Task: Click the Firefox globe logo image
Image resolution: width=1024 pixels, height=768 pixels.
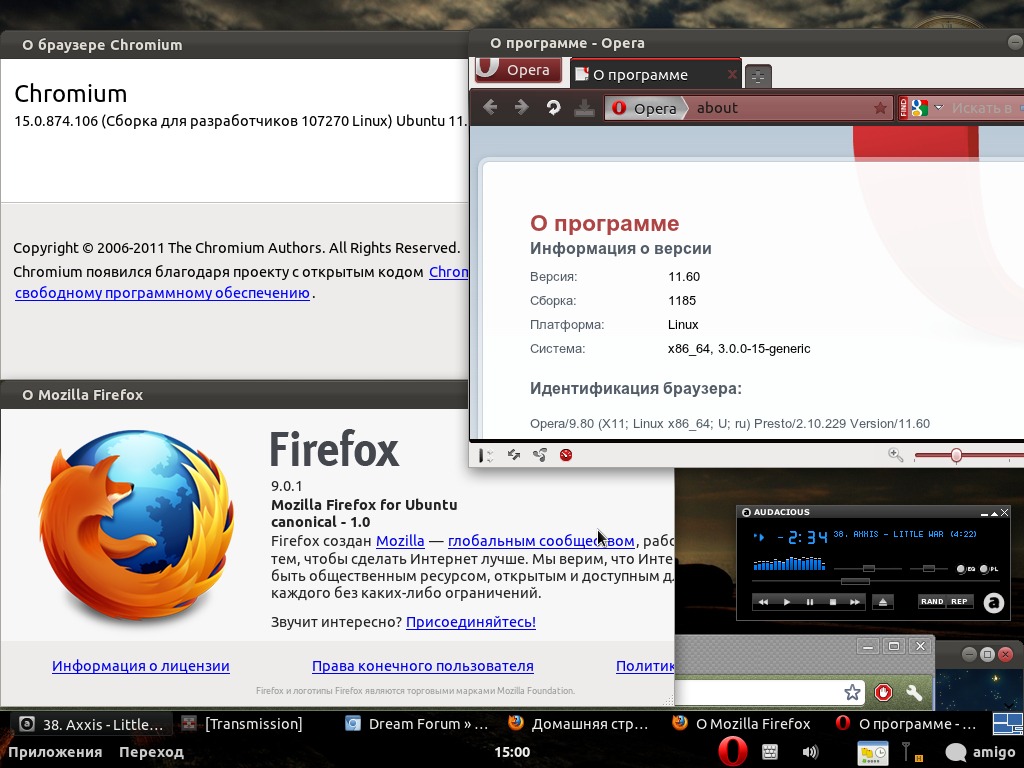Action: 136,524
